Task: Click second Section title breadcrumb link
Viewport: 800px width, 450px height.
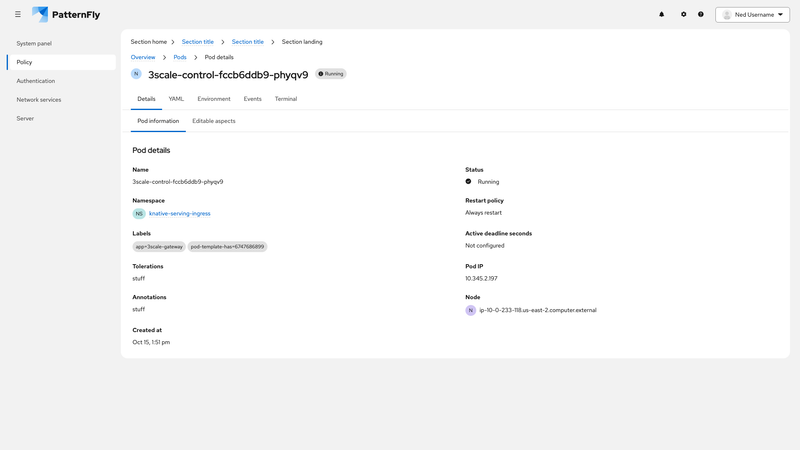Action: click(x=247, y=42)
